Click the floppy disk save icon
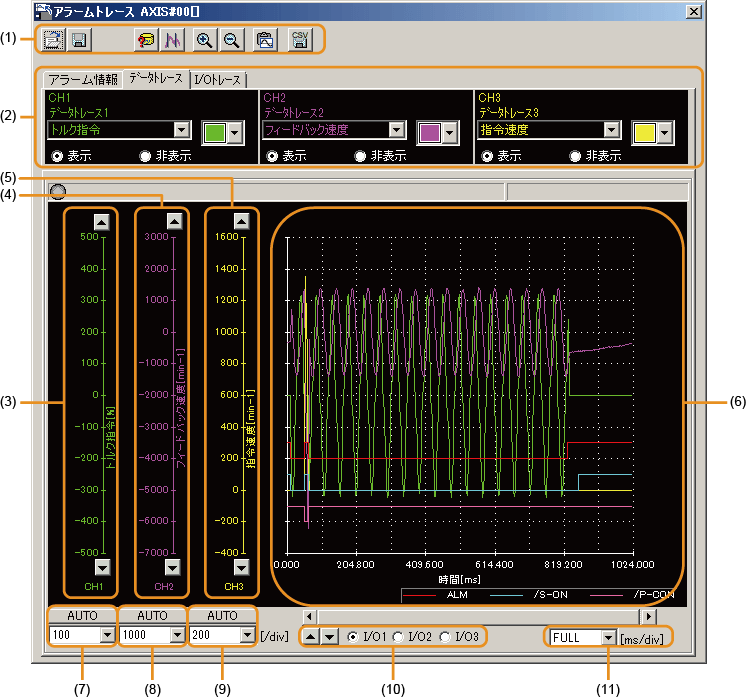This screenshot has width=746, height=699. pos(78,39)
